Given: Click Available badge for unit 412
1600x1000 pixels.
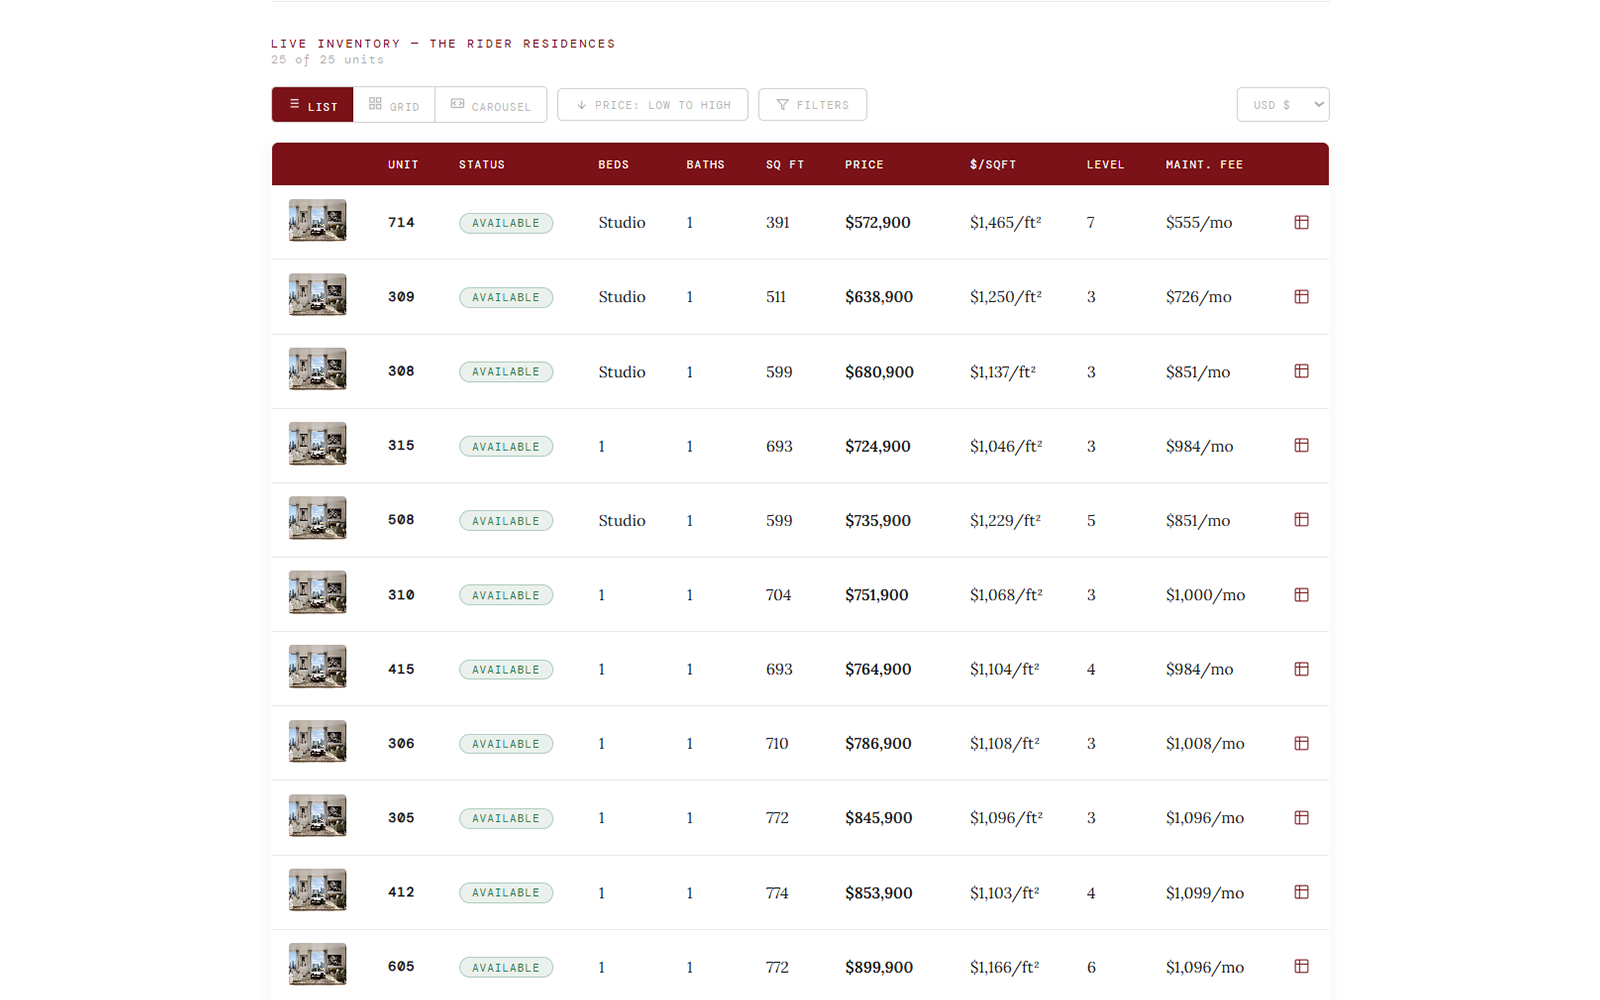Looking at the screenshot, I should coord(506,893).
